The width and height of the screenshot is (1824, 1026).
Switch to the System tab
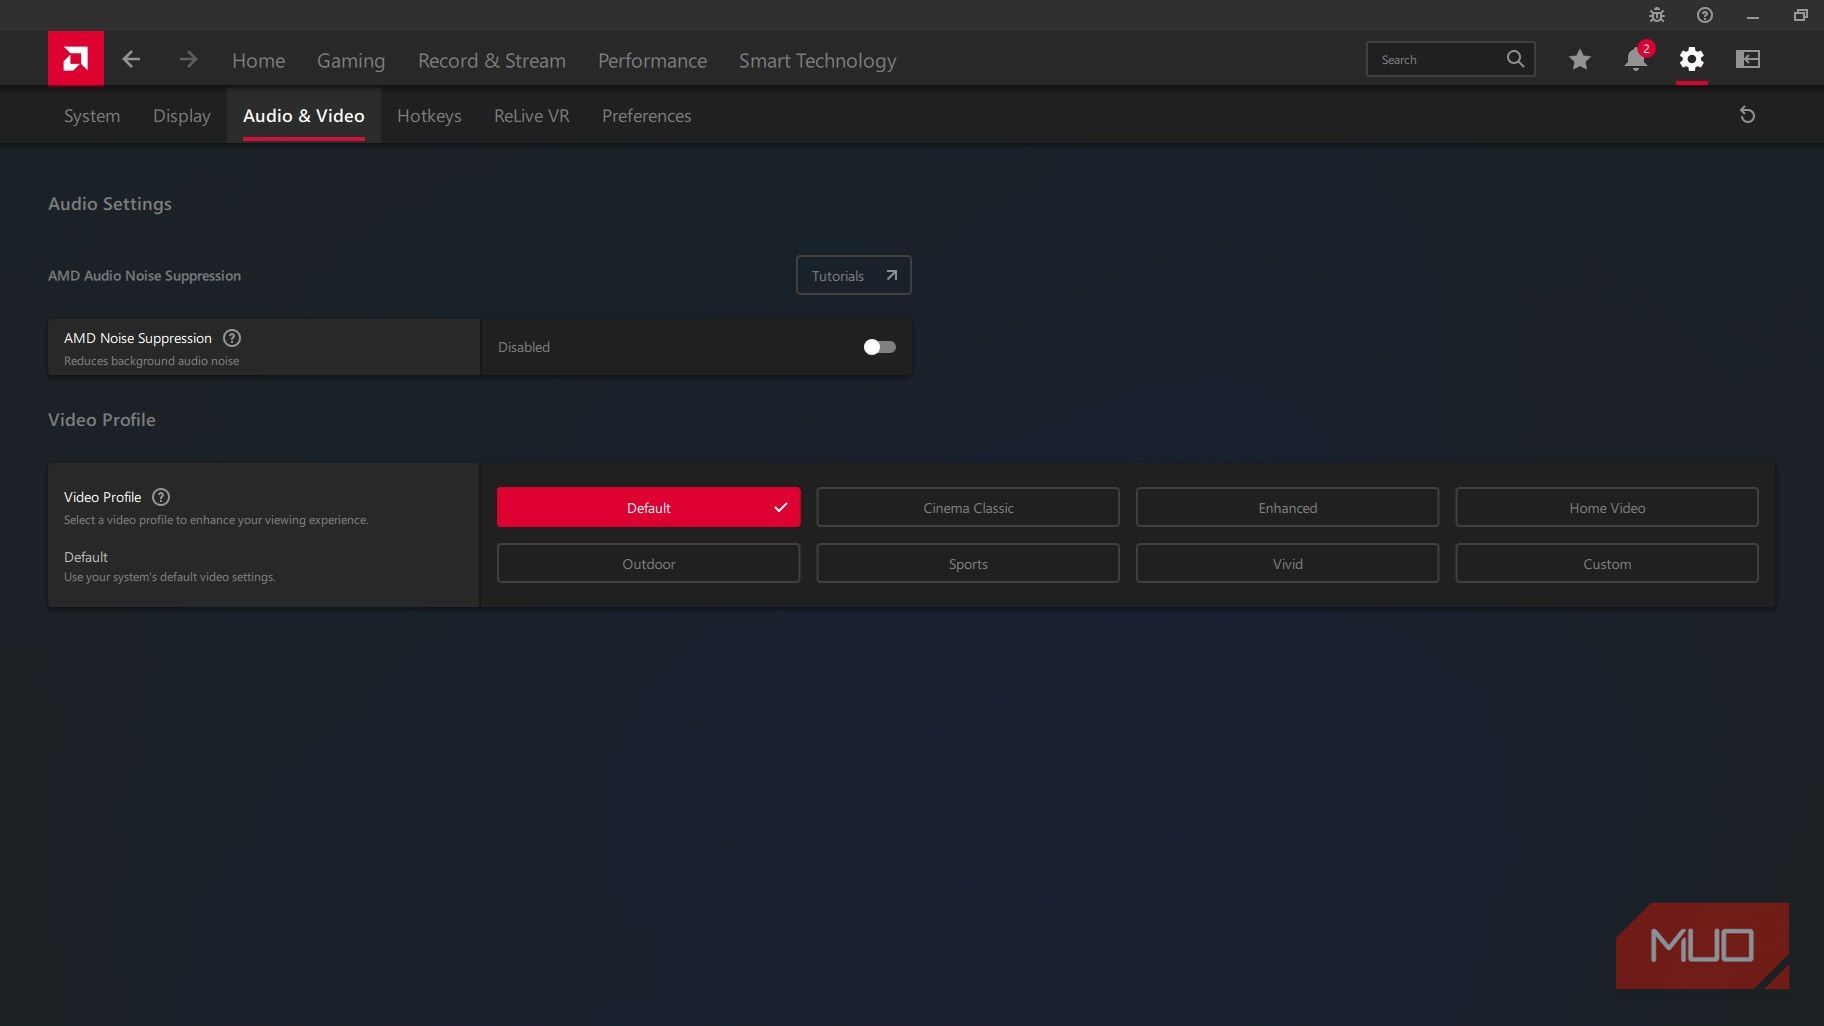click(92, 115)
